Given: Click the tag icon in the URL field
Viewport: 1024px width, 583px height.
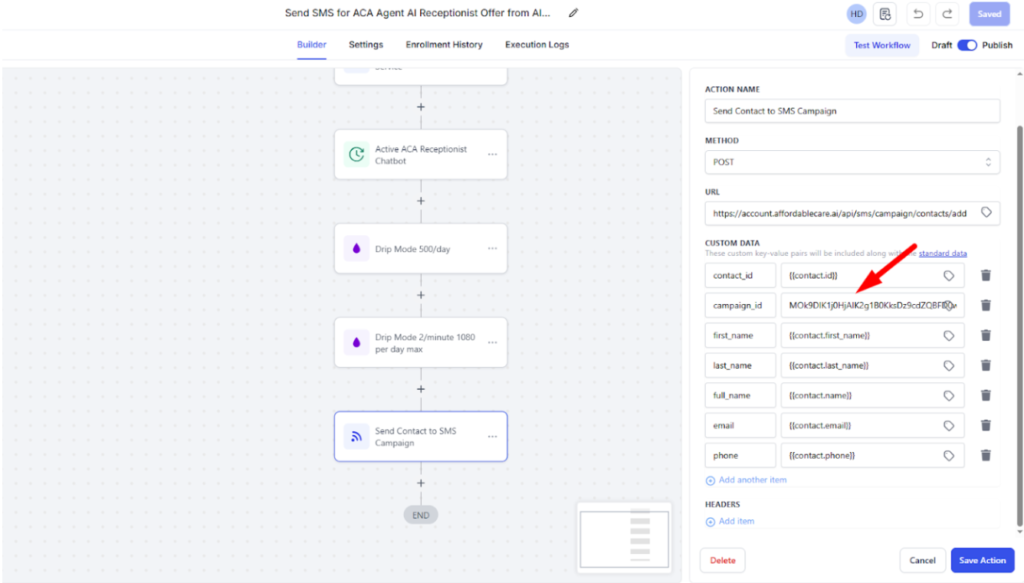Looking at the screenshot, I should pyautogui.click(x=986, y=212).
